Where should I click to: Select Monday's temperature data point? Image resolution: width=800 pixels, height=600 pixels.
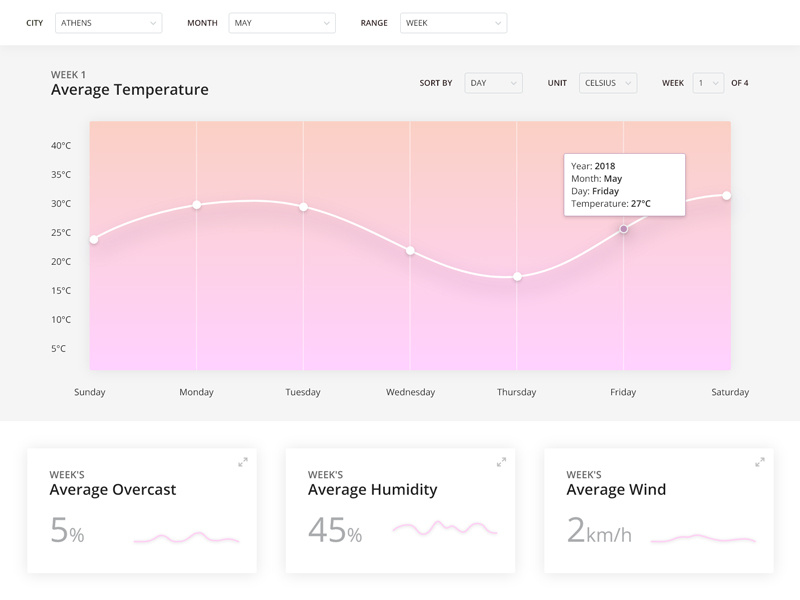tap(196, 205)
